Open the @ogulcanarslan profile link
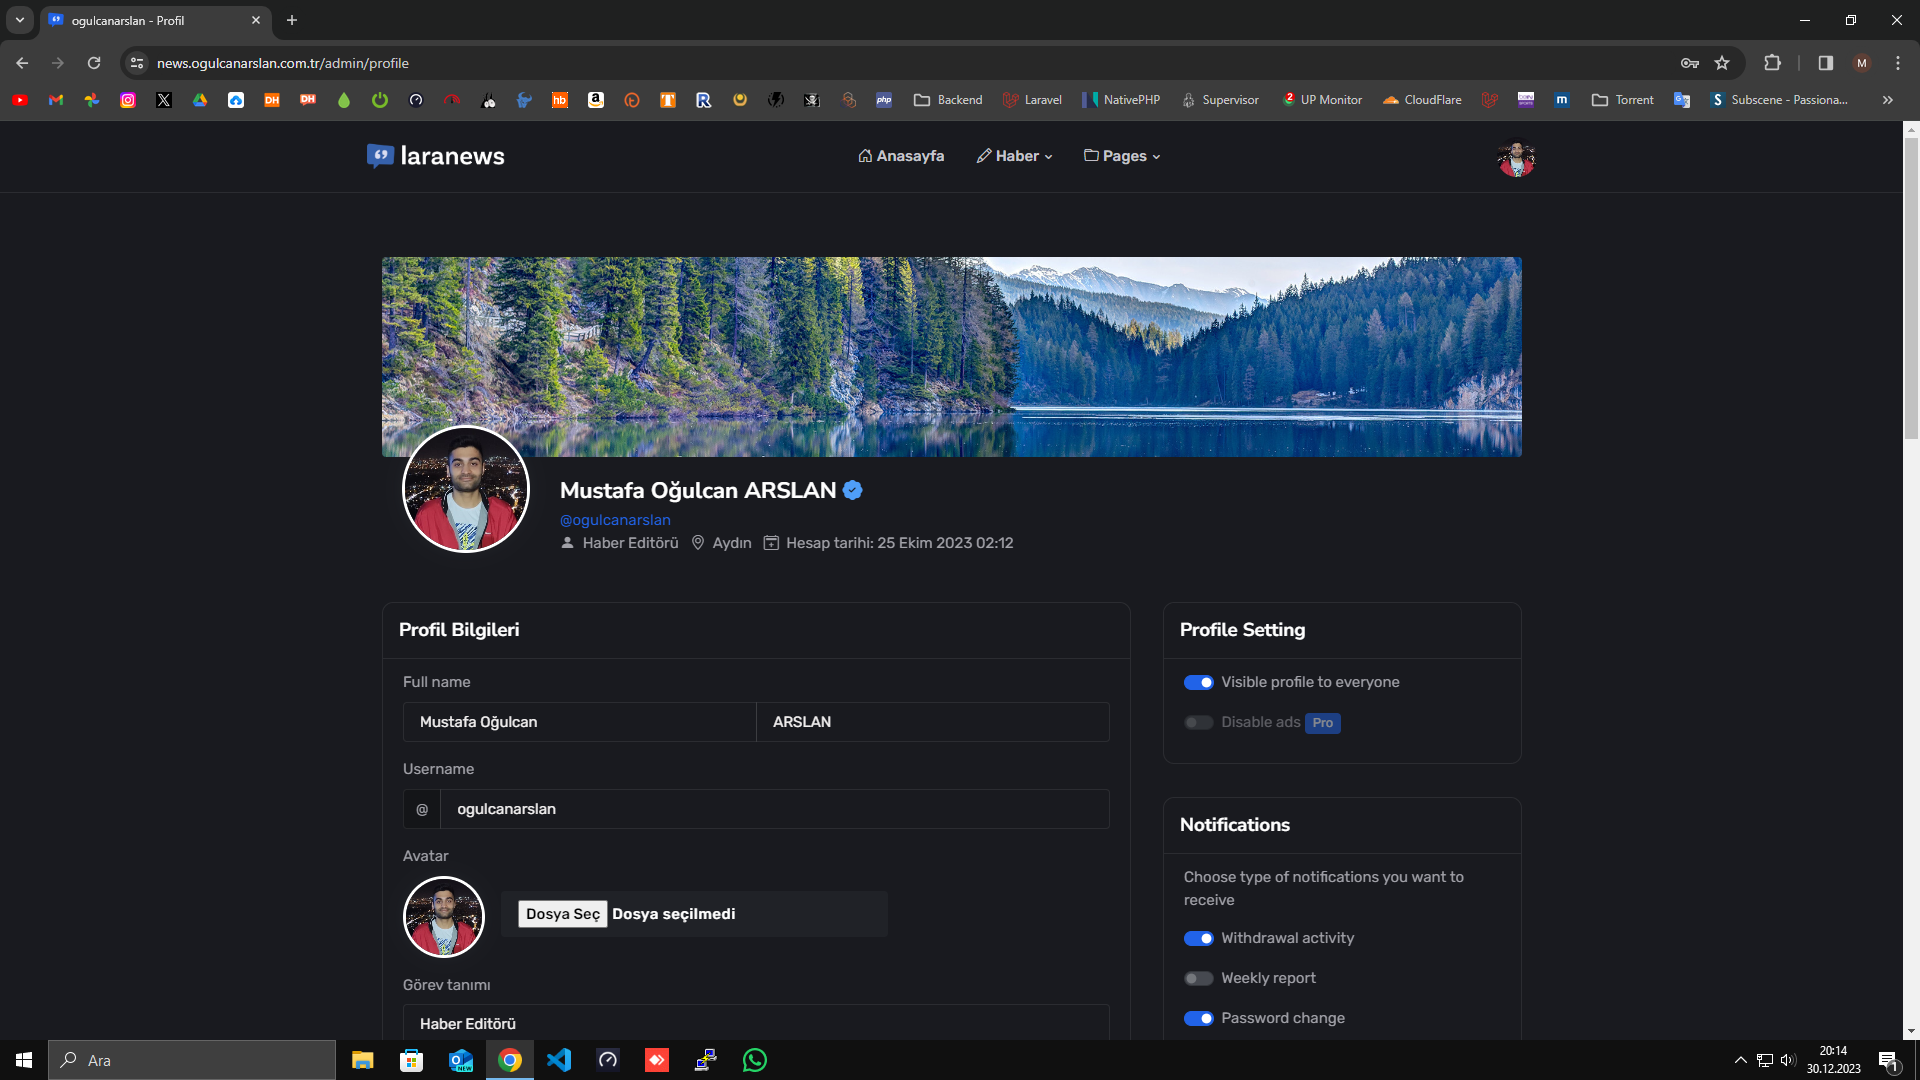1920x1080 pixels. pyautogui.click(x=615, y=520)
